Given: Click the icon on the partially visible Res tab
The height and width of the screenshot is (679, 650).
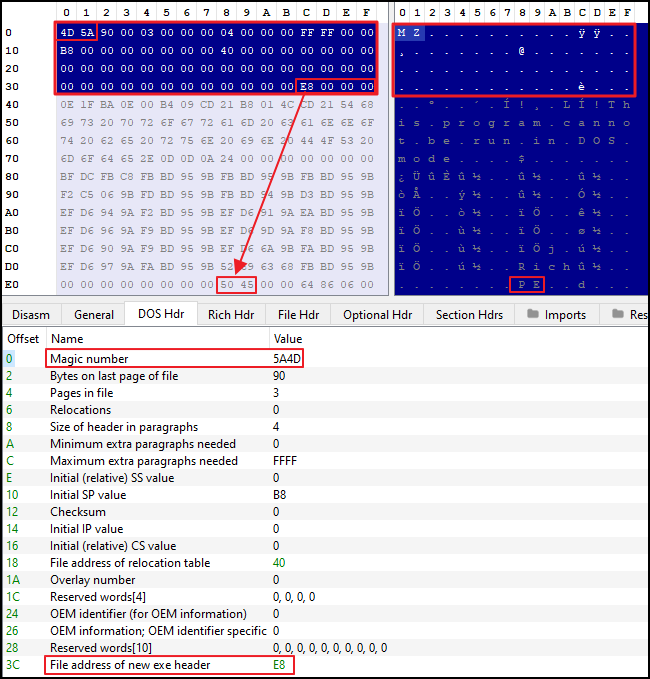Looking at the screenshot, I should tap(617, 315).
